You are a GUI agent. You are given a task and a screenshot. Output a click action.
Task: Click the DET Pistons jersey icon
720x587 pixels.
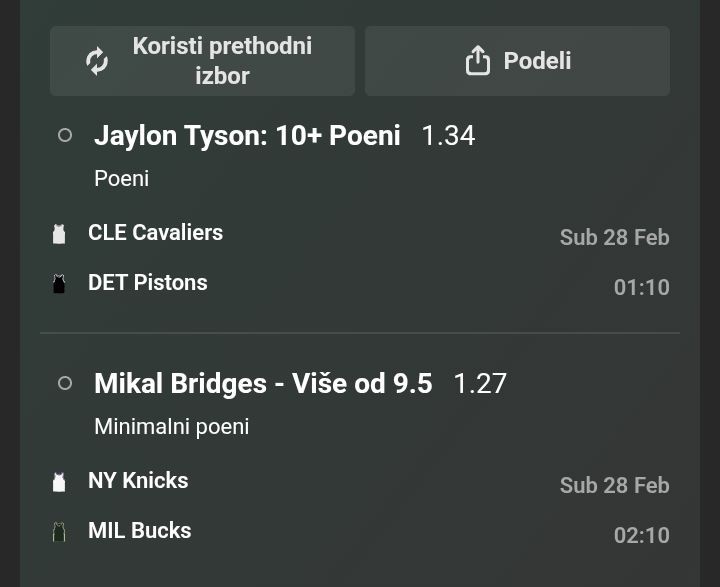point(59,284)
